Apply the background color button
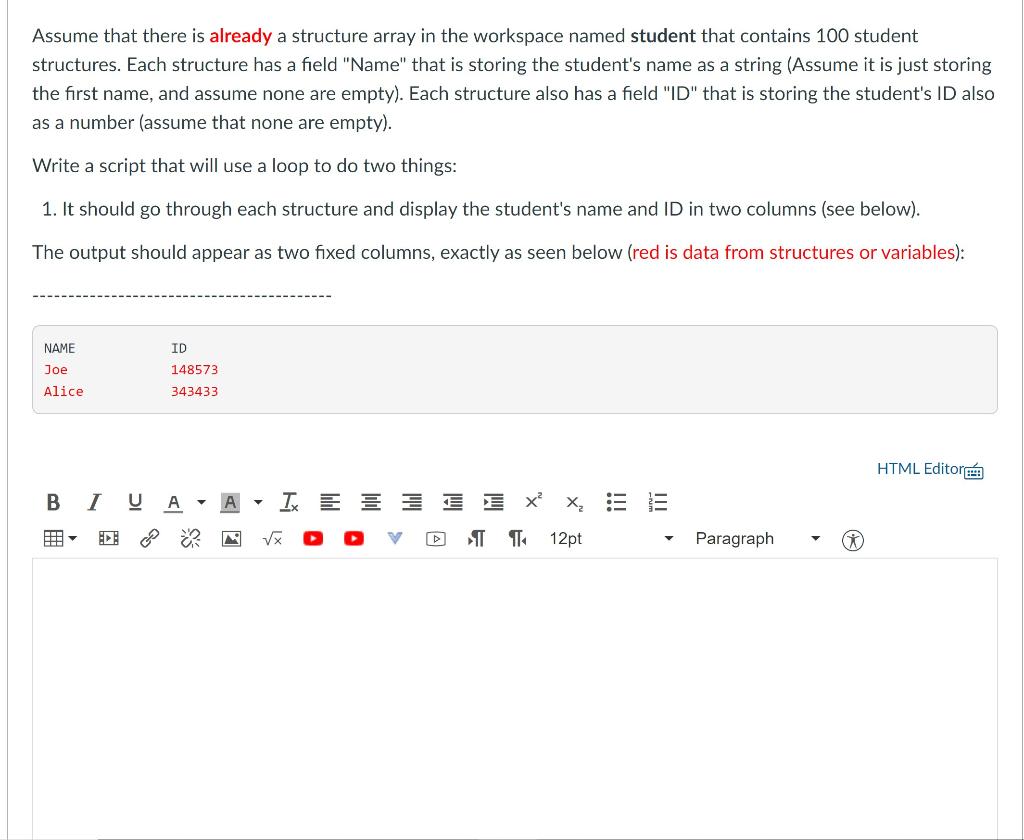 230,502
